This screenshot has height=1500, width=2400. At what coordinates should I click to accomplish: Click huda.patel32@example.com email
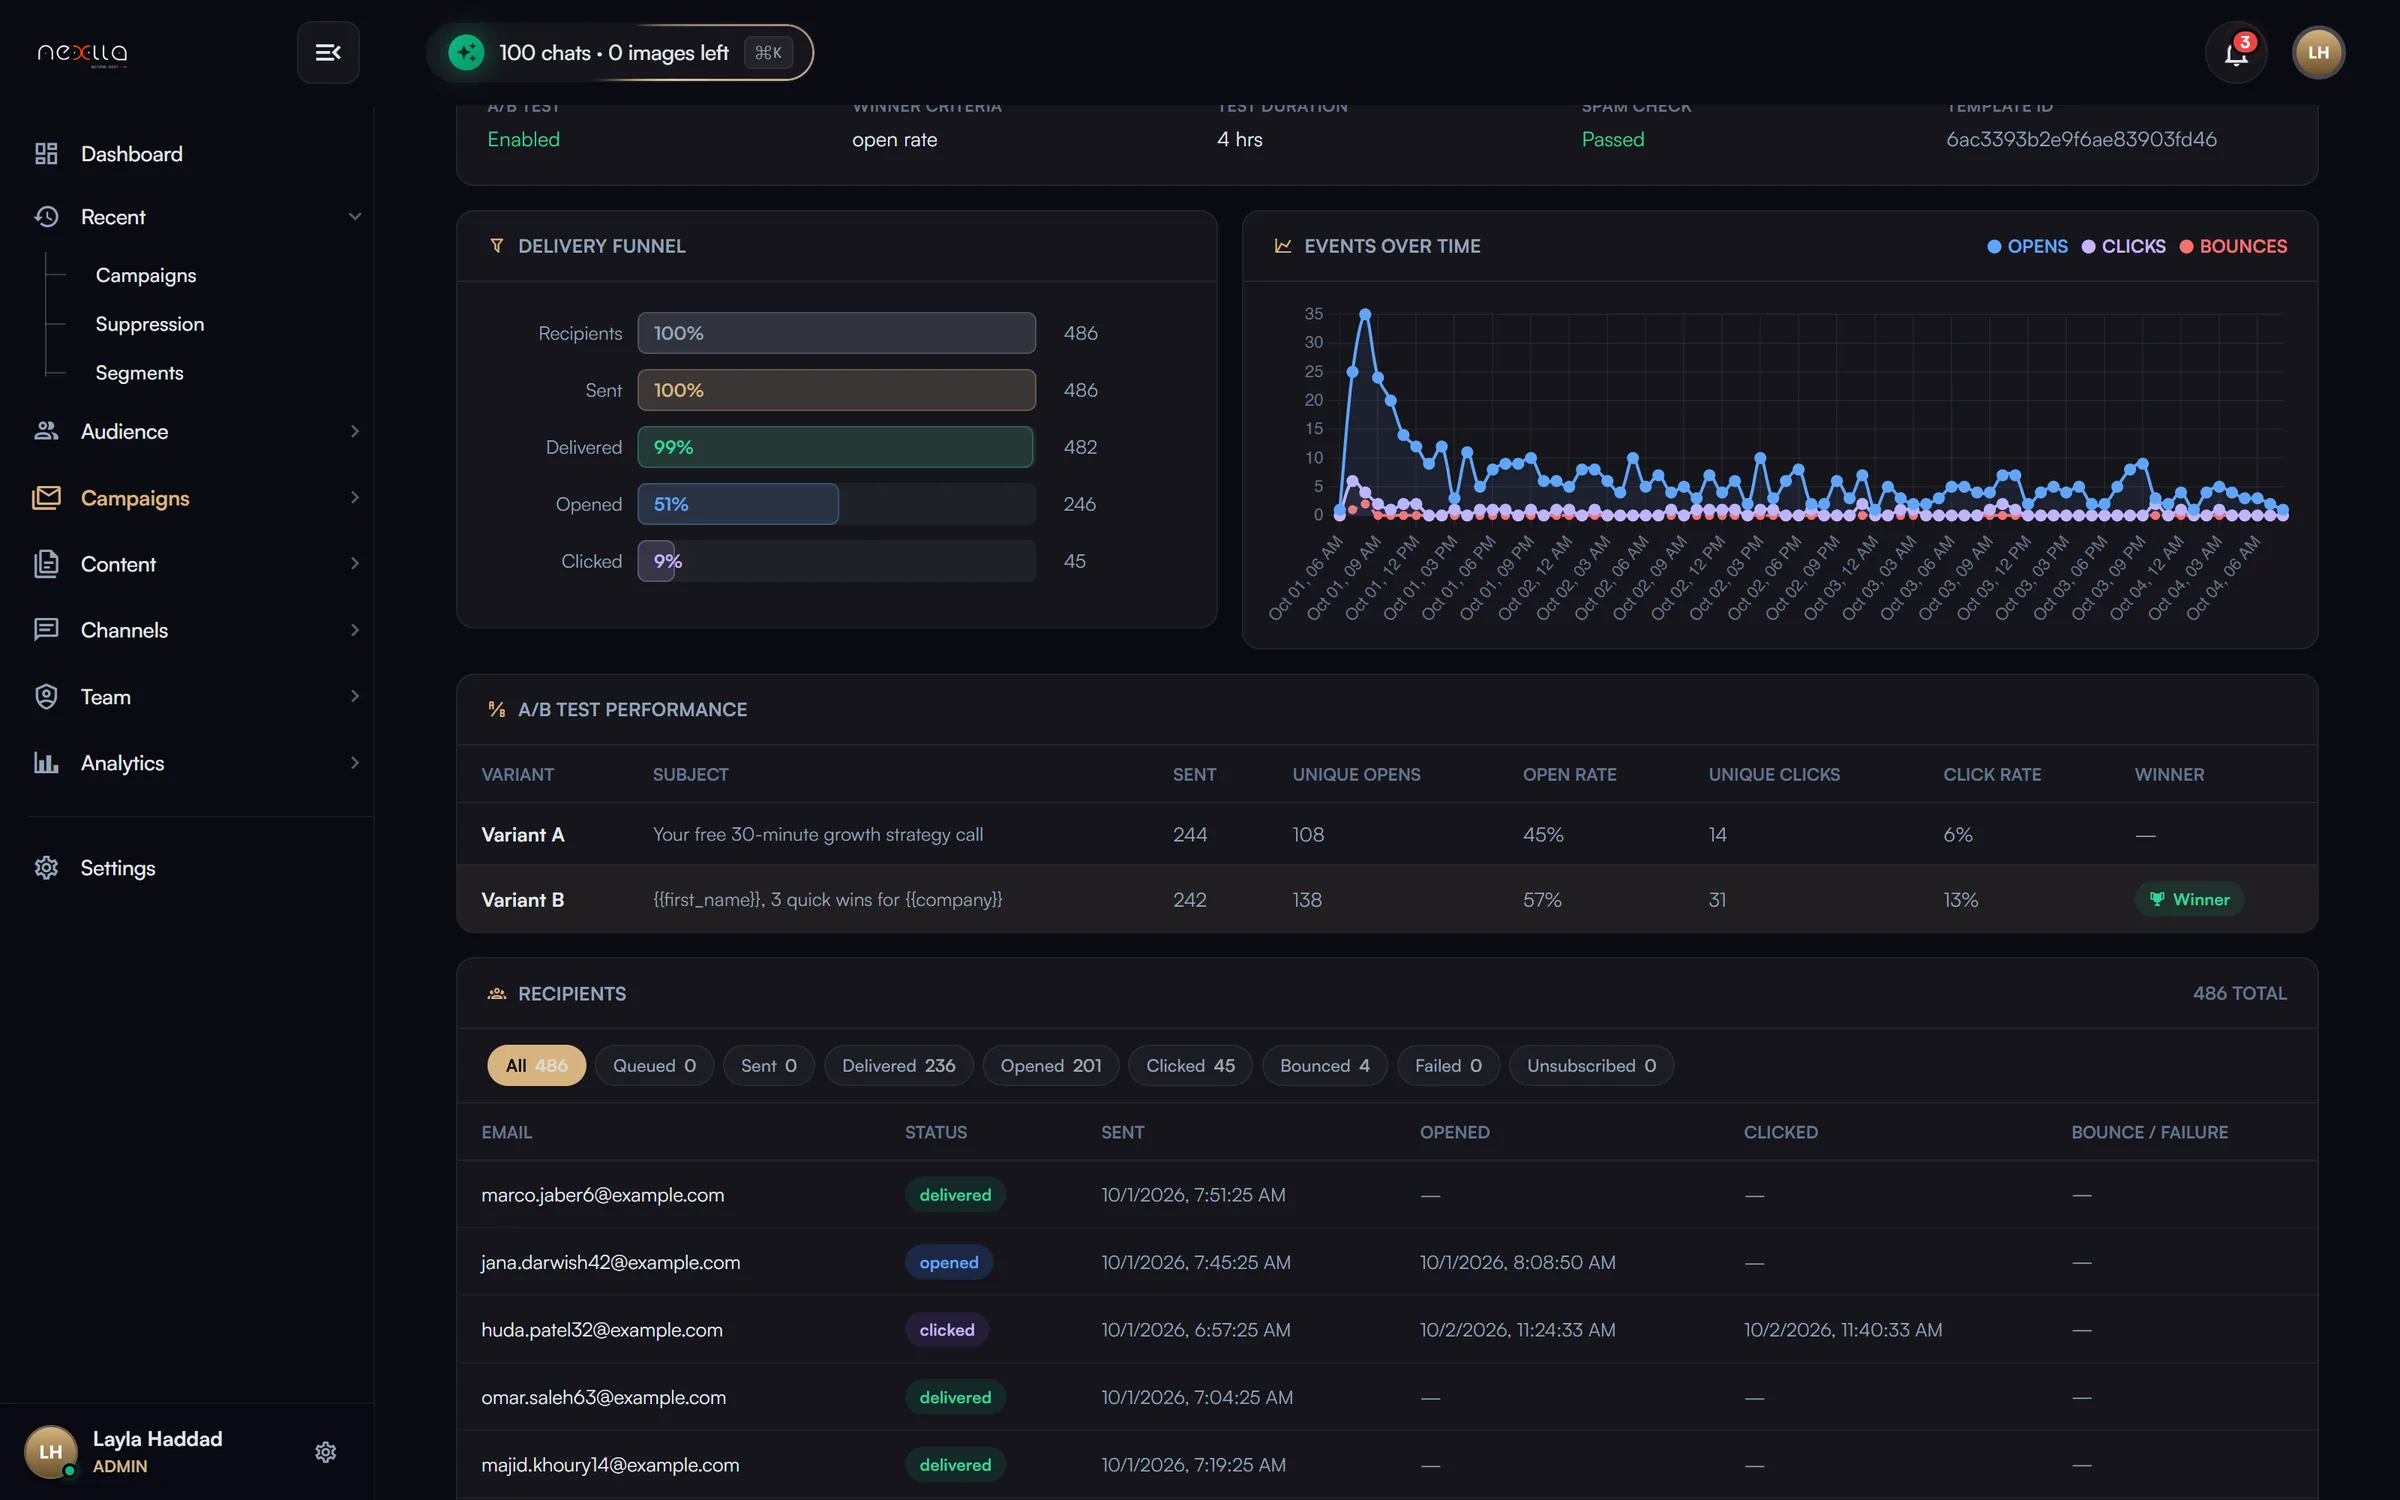[x=602, y=1329]
